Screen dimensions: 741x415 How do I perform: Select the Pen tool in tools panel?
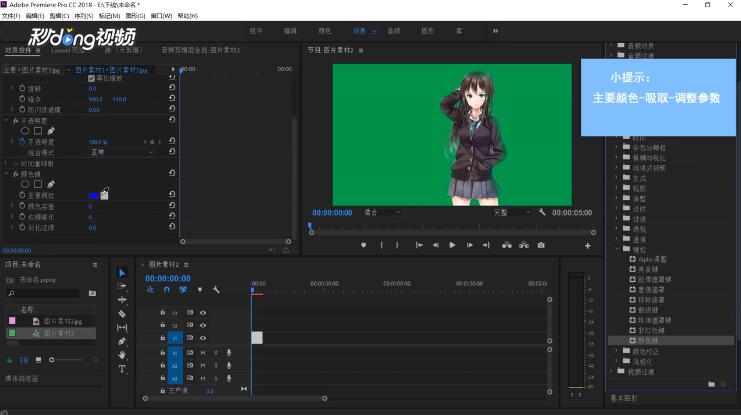click(x=122, y=341)
